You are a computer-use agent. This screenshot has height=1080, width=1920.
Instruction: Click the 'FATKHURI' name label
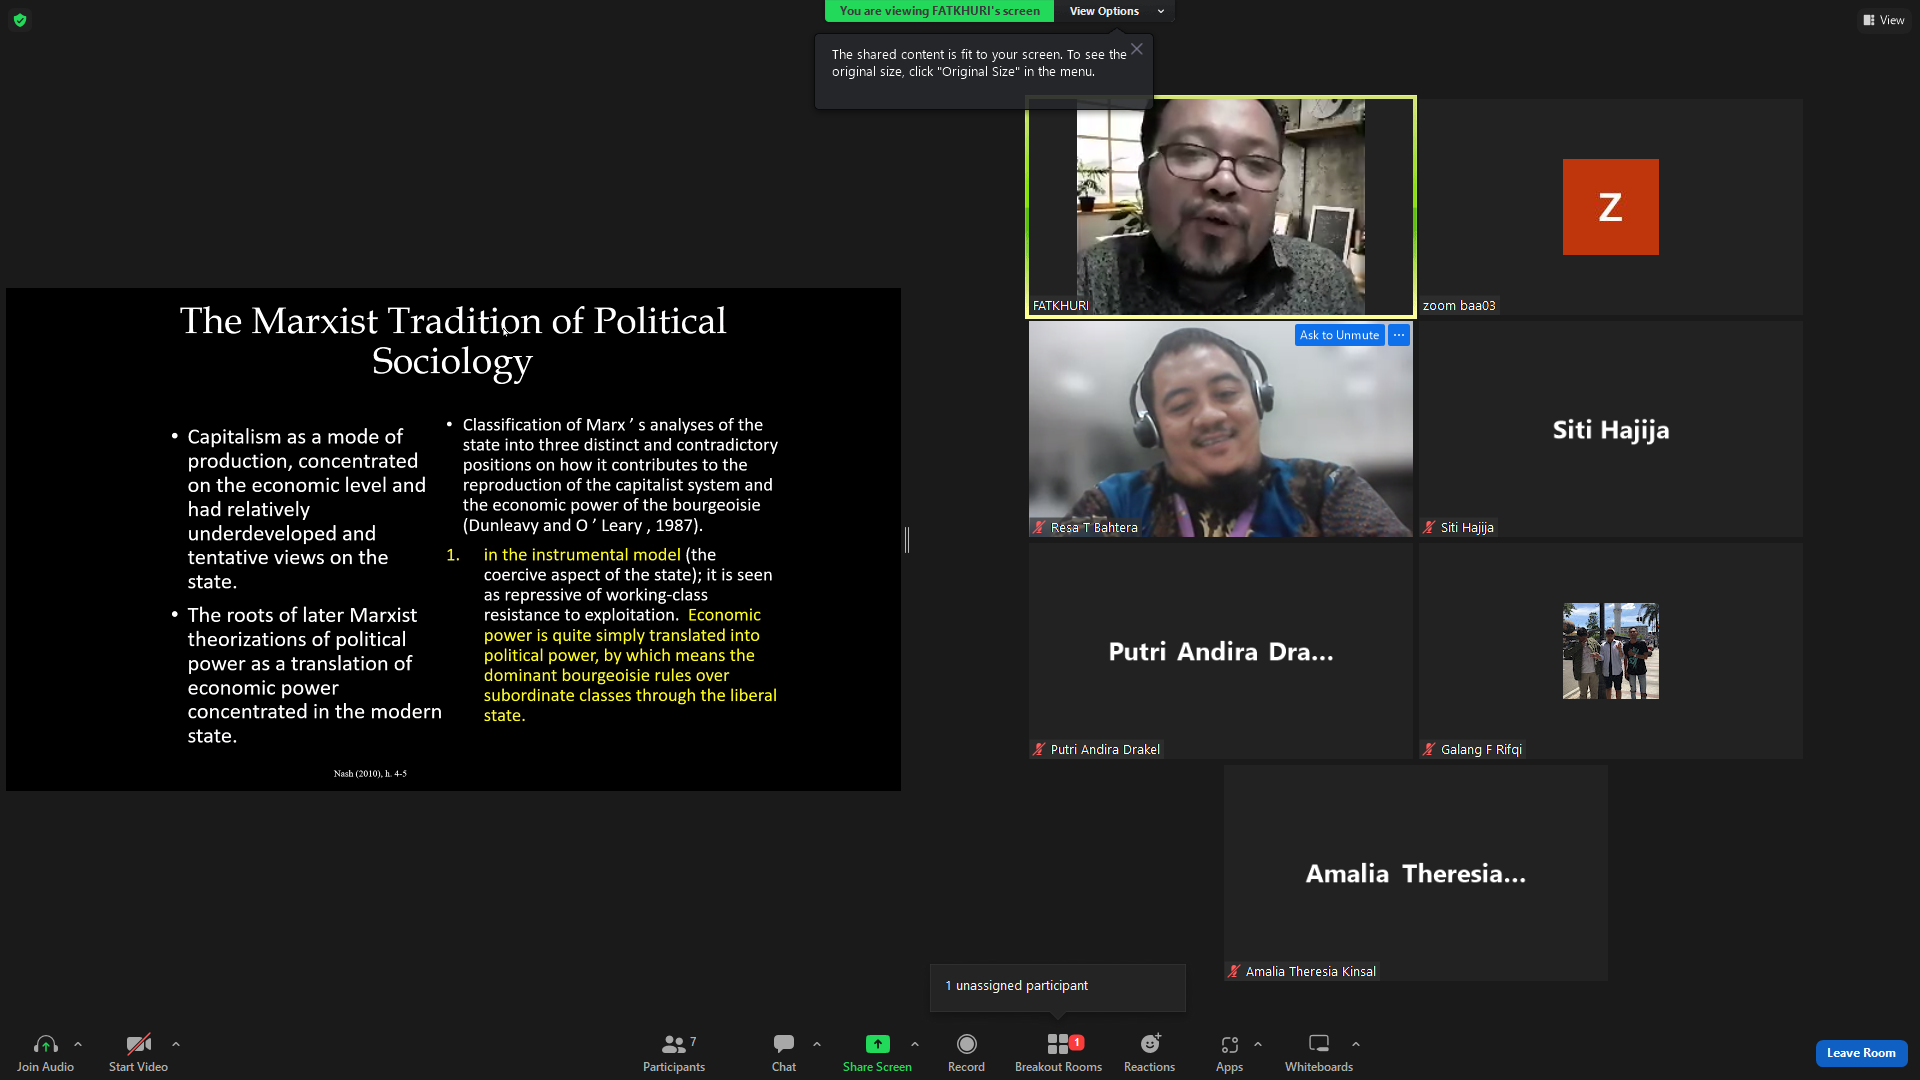(1060, 306)
